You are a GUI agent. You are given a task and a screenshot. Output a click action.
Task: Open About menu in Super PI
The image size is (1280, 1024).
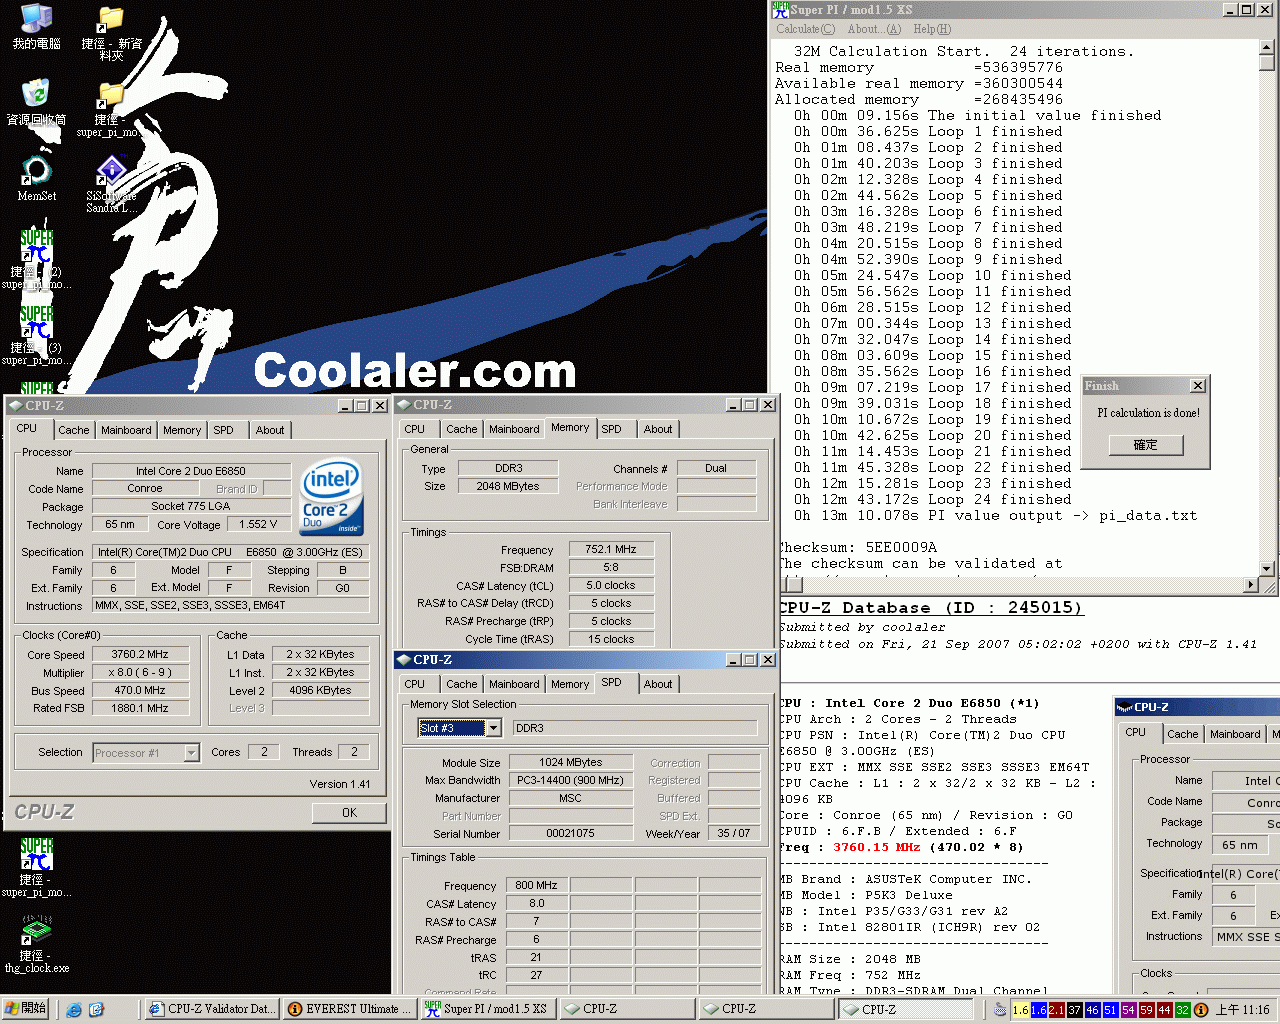click(874, 29)
